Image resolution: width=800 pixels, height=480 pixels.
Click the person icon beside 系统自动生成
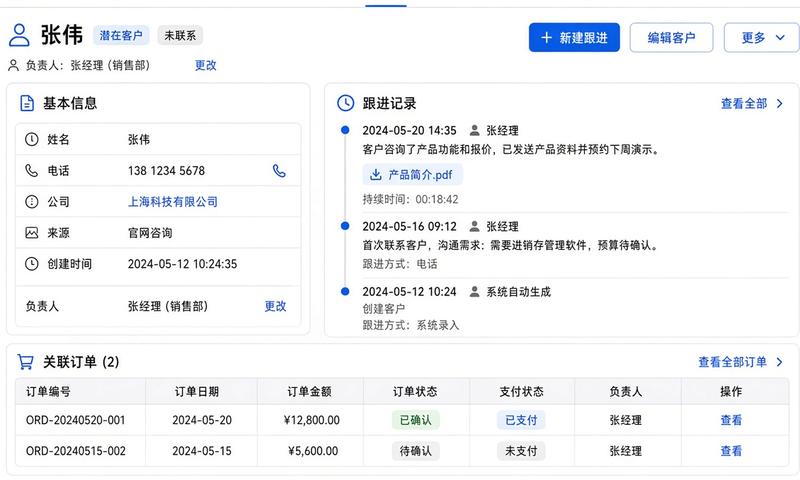(474, 292)
